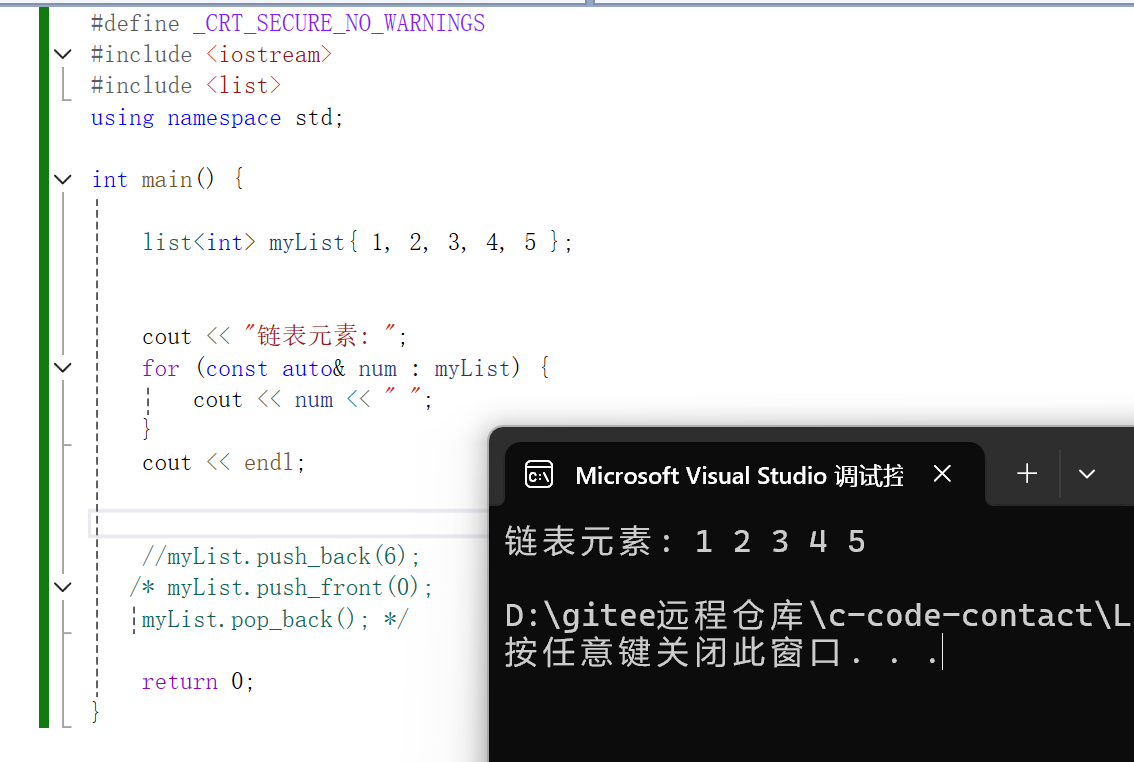Click the 'cout << endl;' line

(223, 463)
